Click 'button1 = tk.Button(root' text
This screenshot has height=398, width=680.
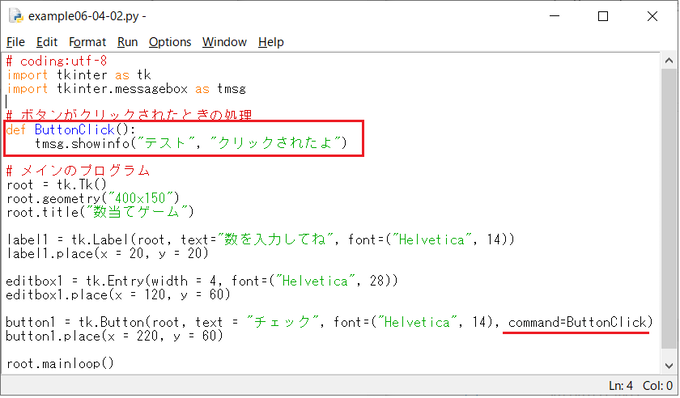click(x=96, y=323)
